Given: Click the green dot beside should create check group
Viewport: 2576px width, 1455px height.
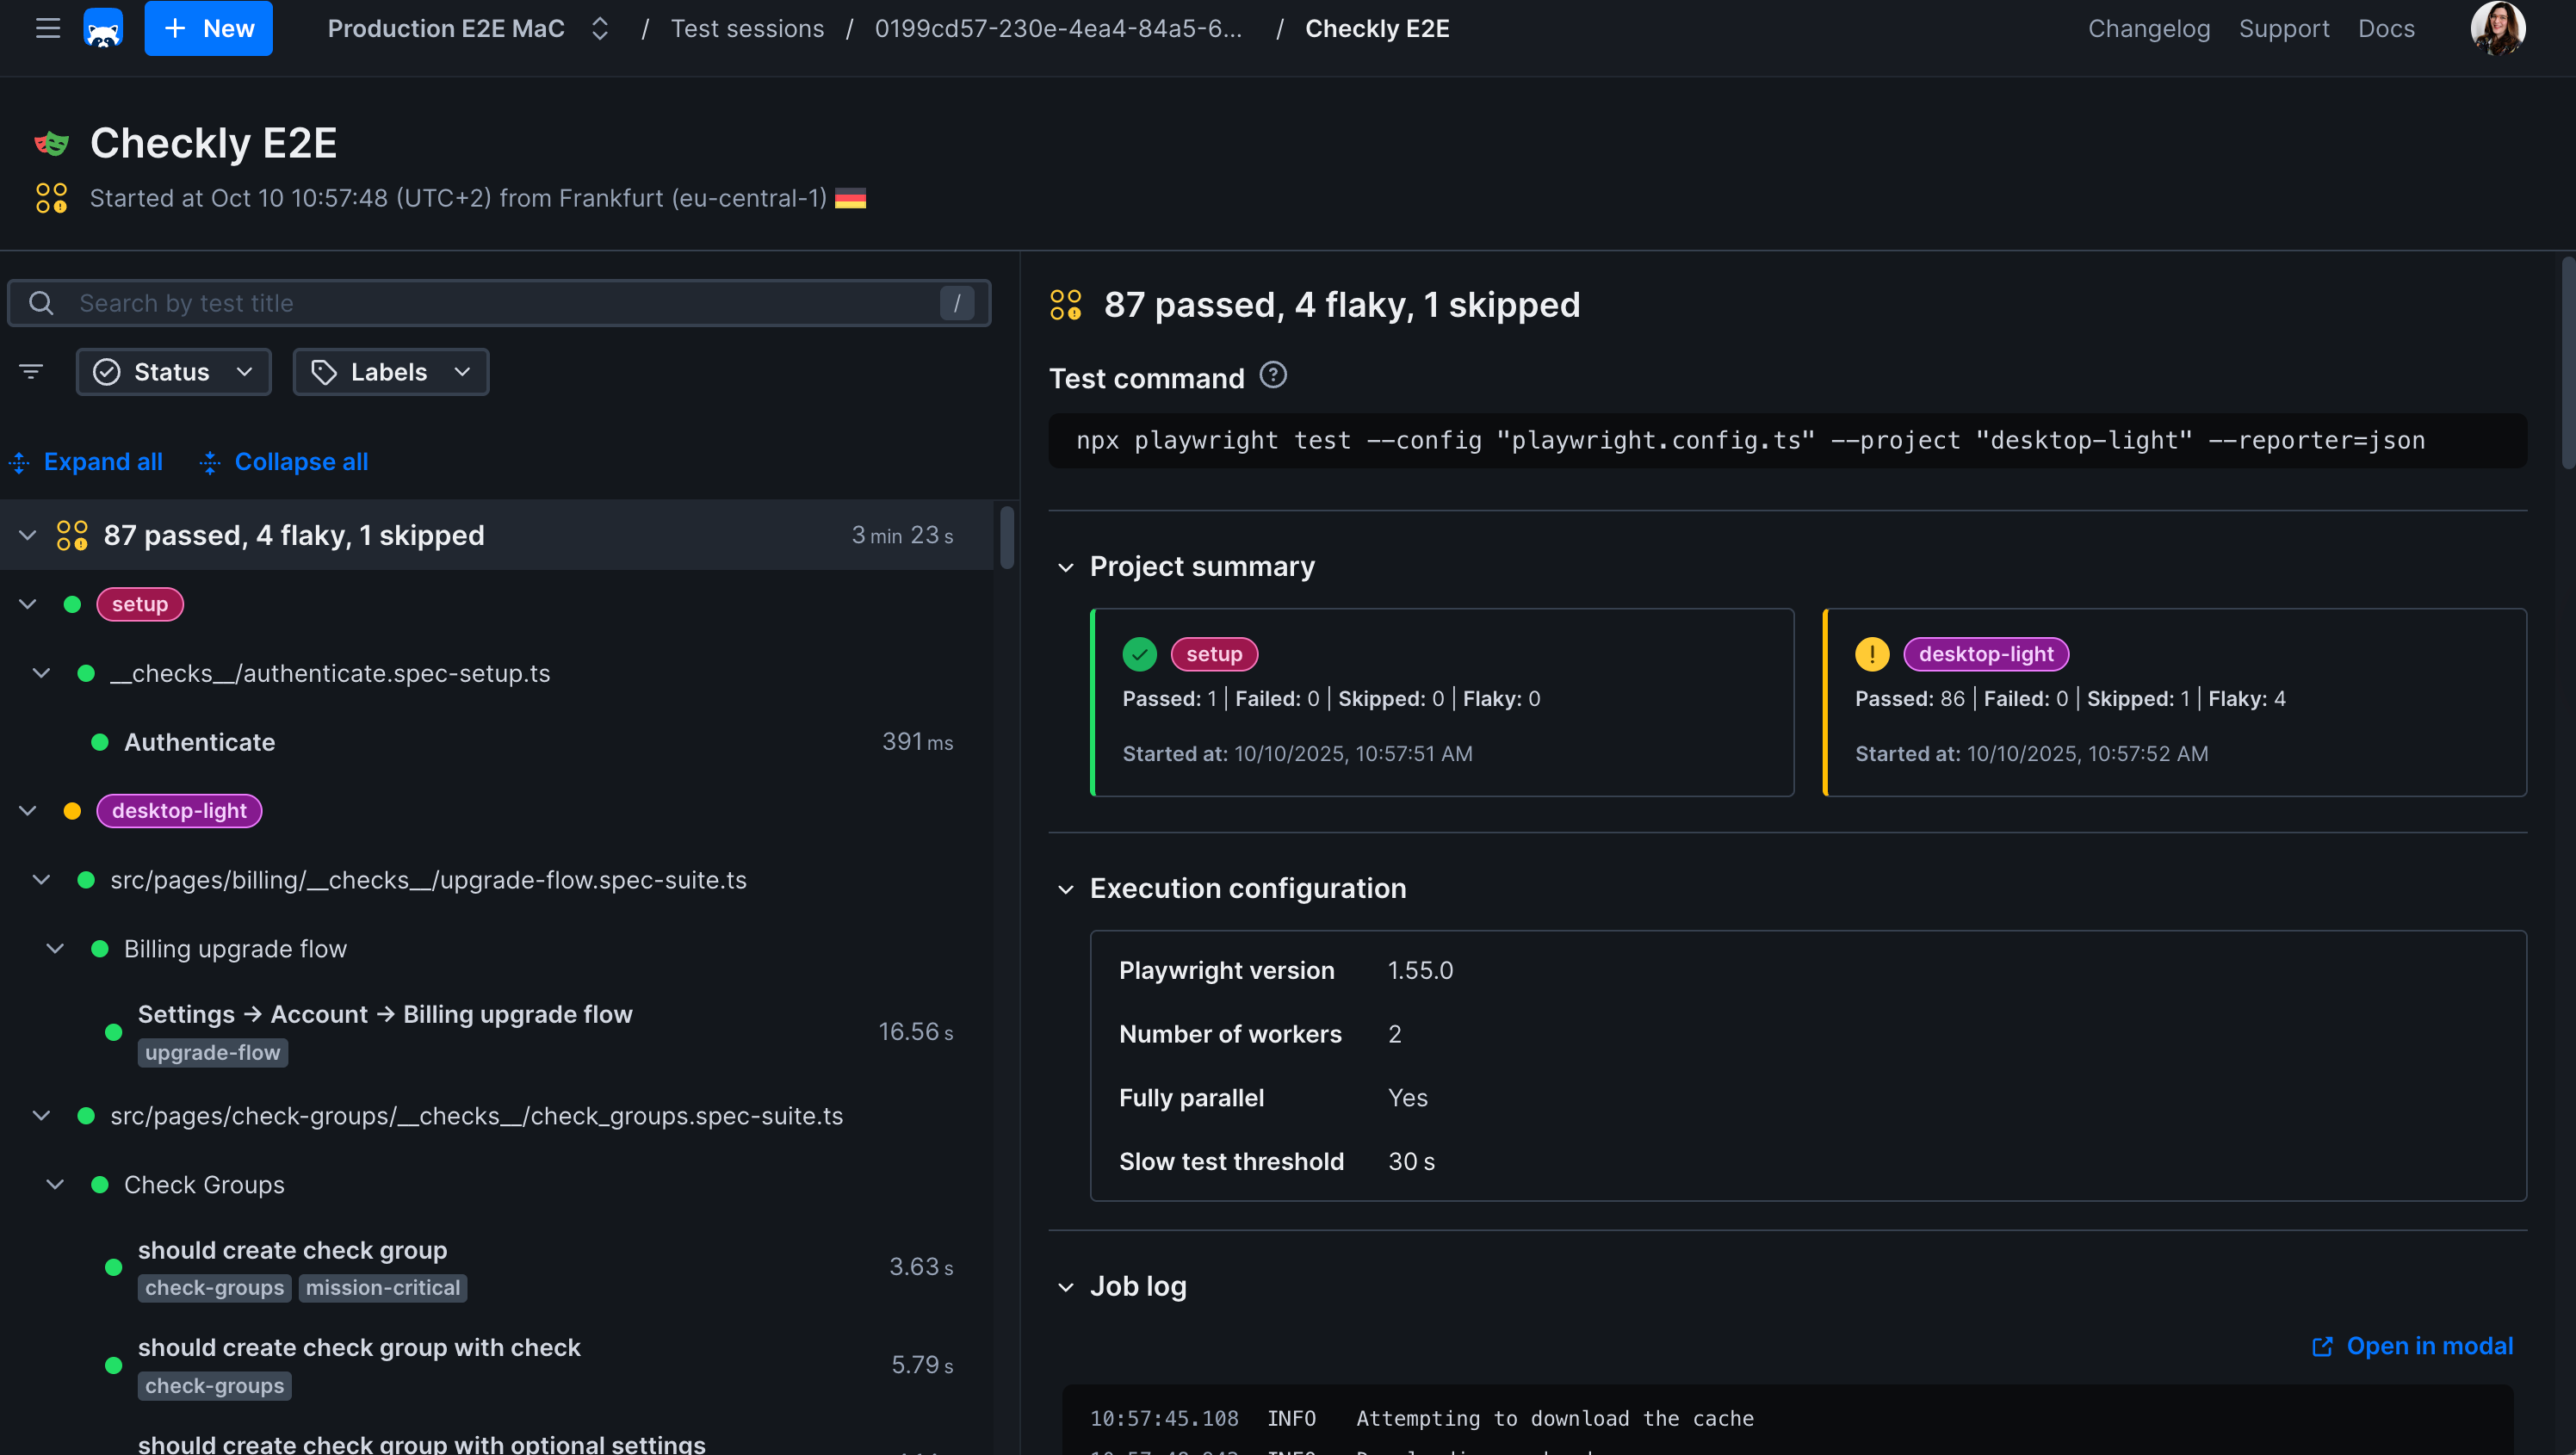Looking at the screenshot, I should (114, 1267).
